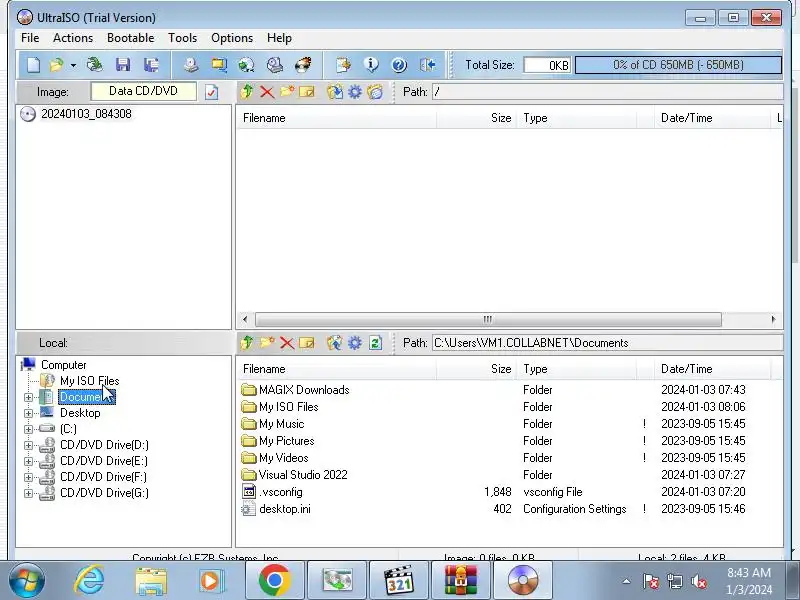Click the blue information 'i' toolbar icon
The height and width of the screenshot is (600, 800).
(x=371, y=65)
